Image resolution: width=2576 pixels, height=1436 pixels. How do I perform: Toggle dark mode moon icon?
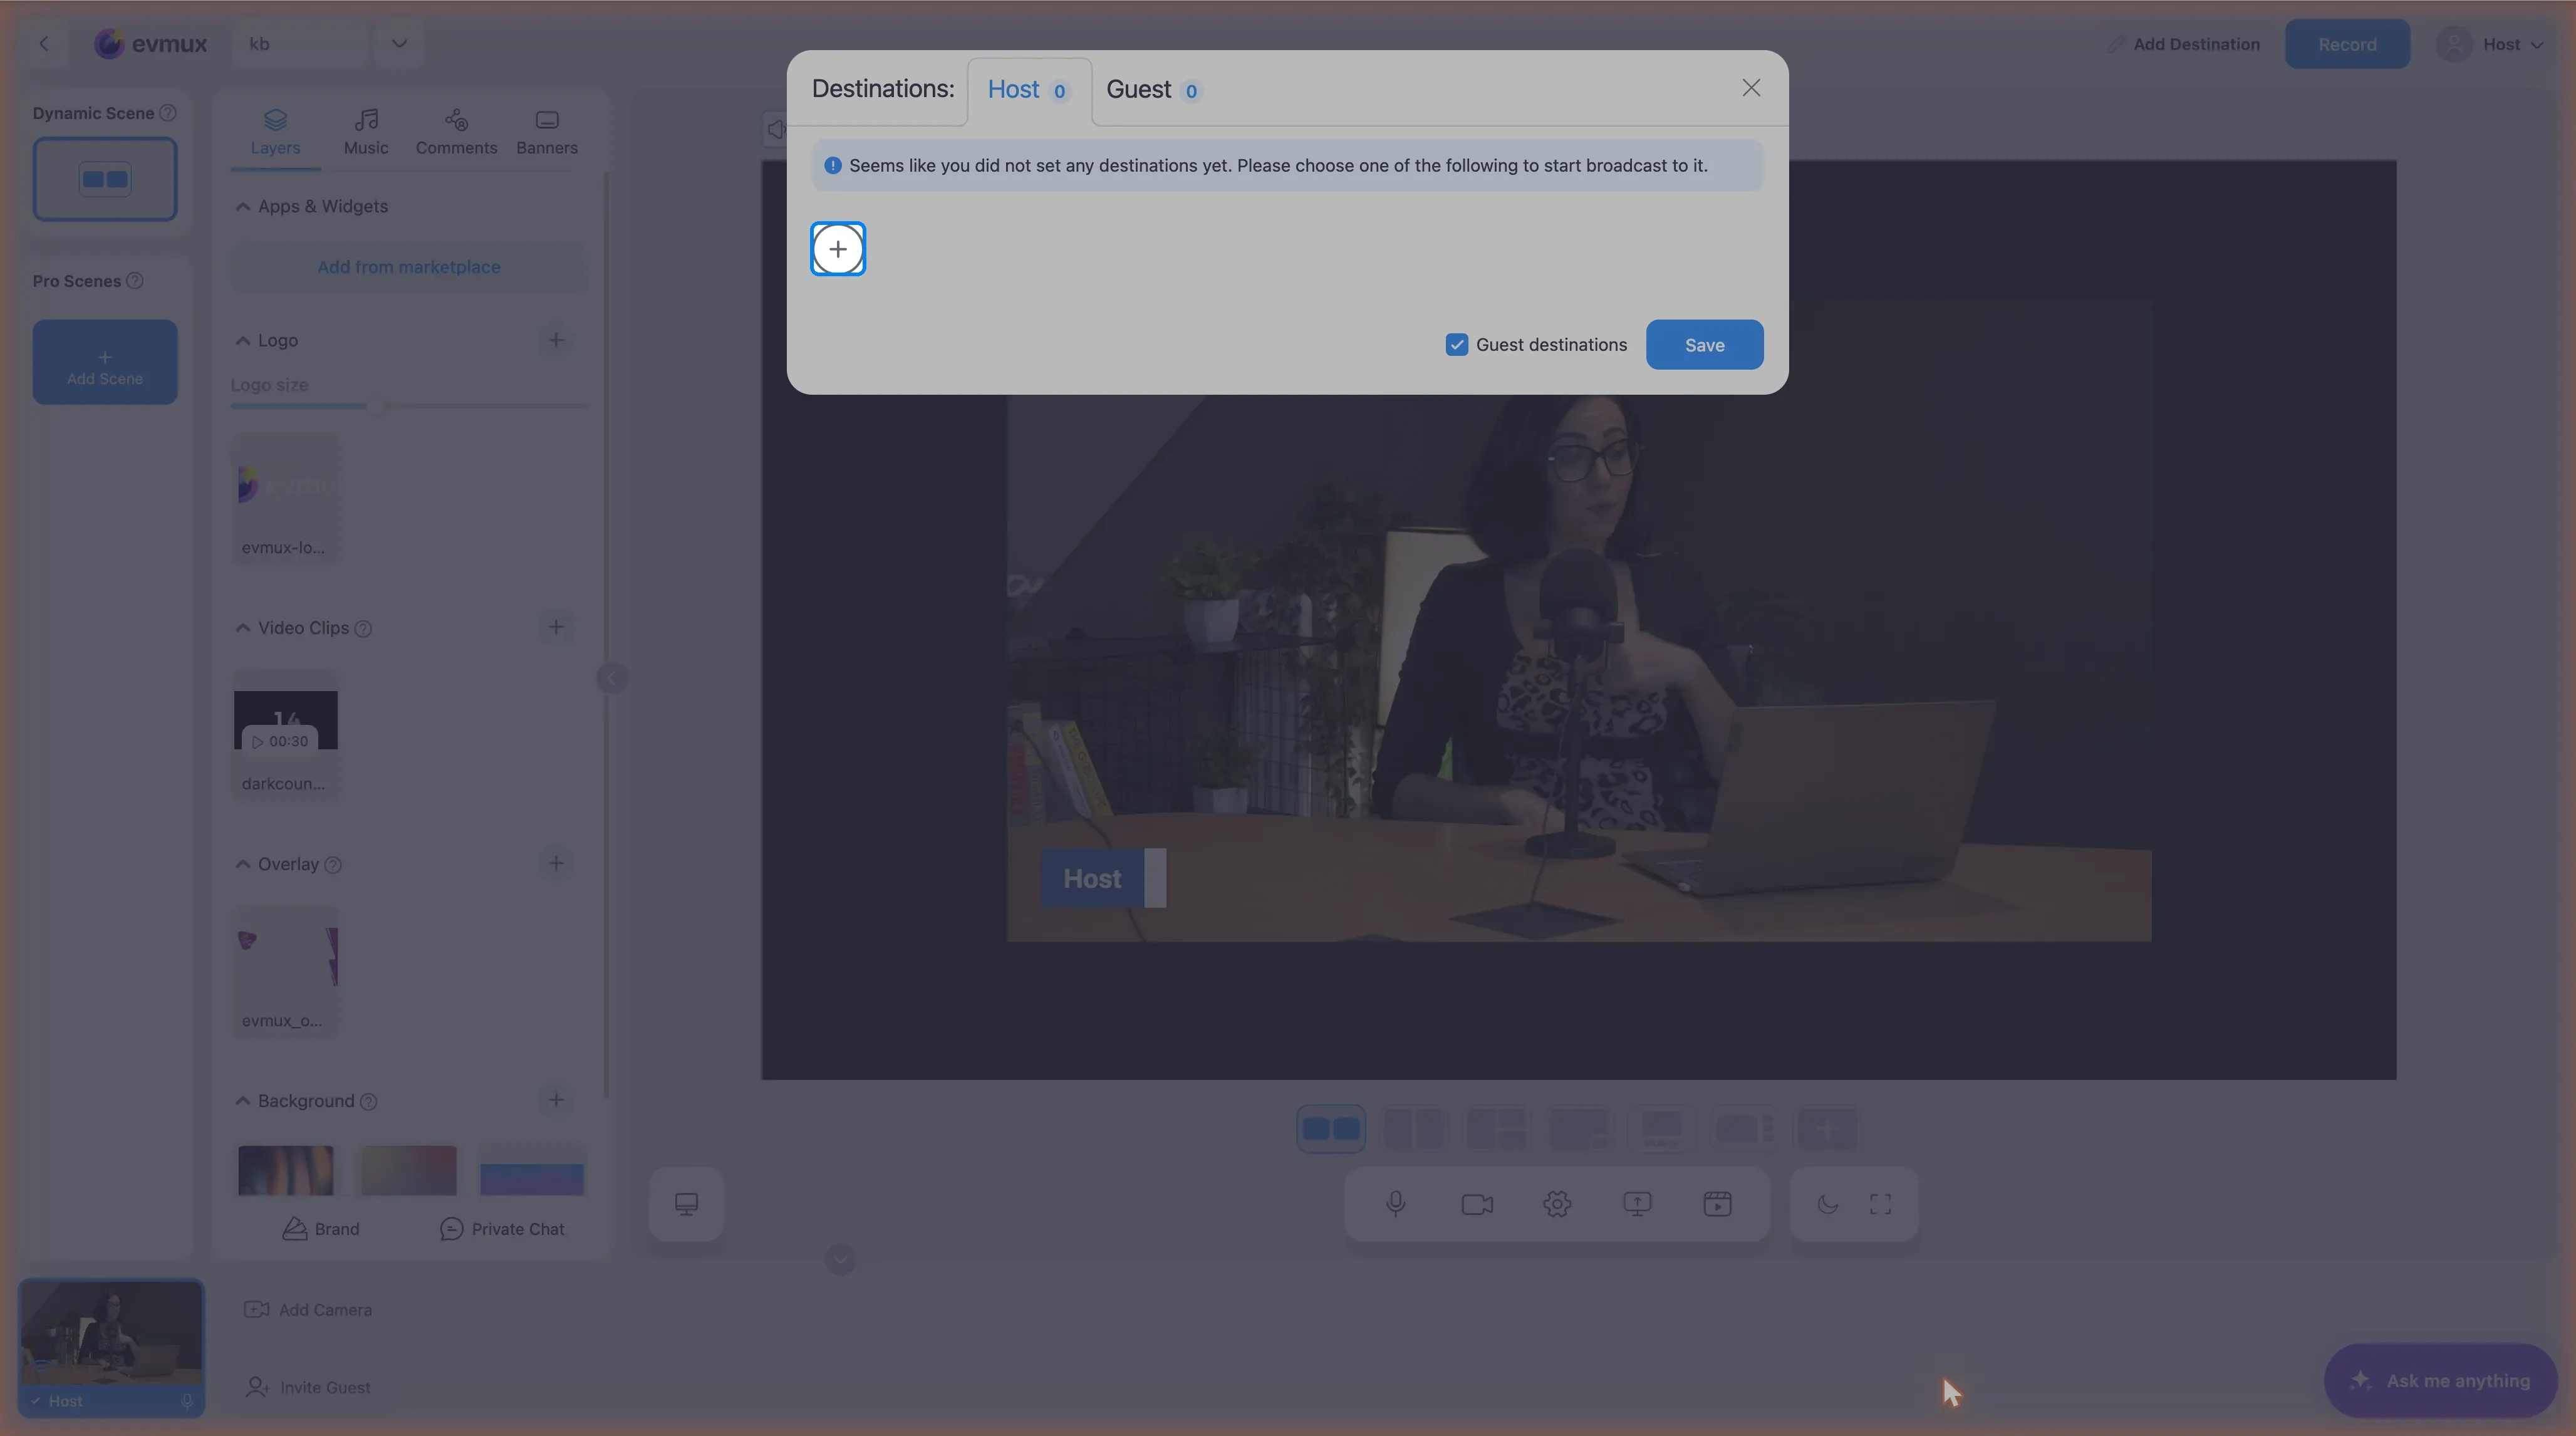click(x=1827, y=1204)
